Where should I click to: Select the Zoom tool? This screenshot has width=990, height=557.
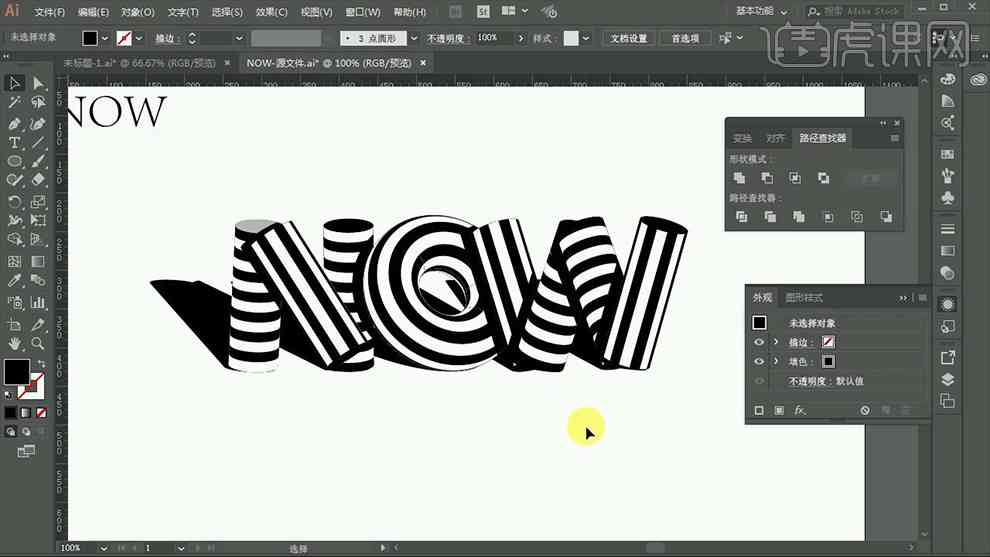[x=38, y=344]
